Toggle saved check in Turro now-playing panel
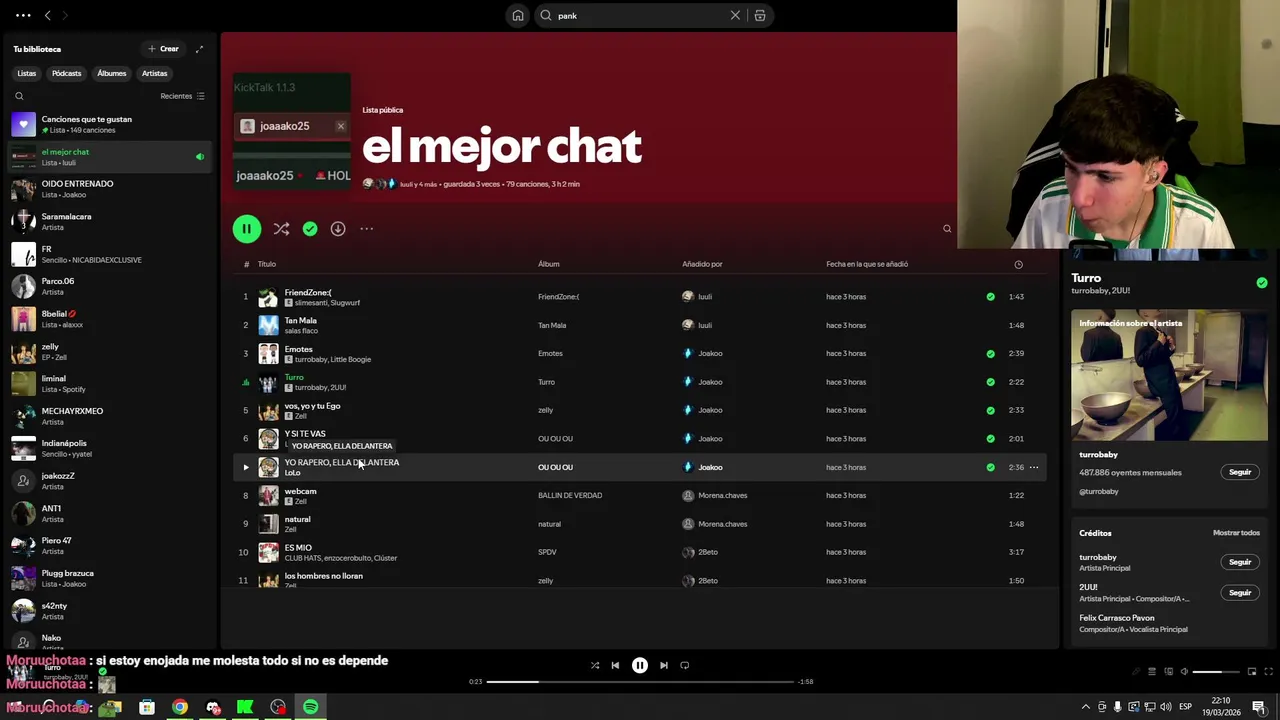The image size is (1280, 720). click(1262, 283)
